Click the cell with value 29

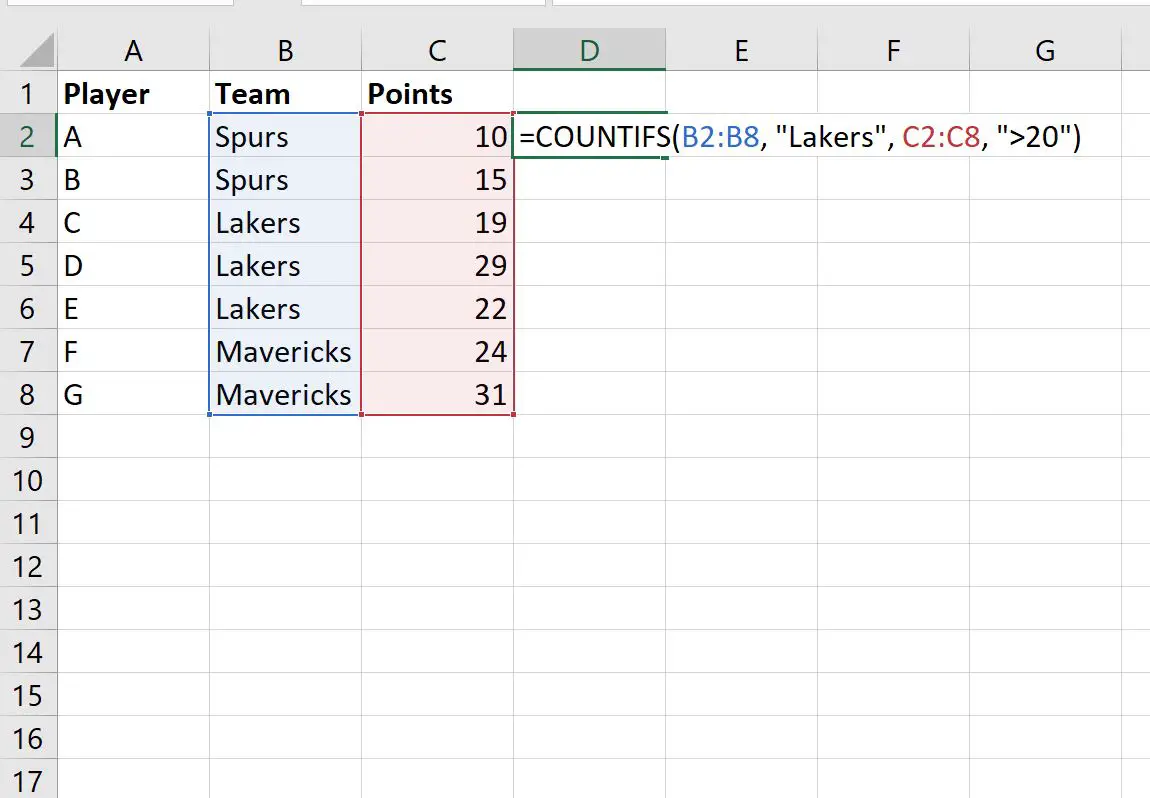coord(437,266)
